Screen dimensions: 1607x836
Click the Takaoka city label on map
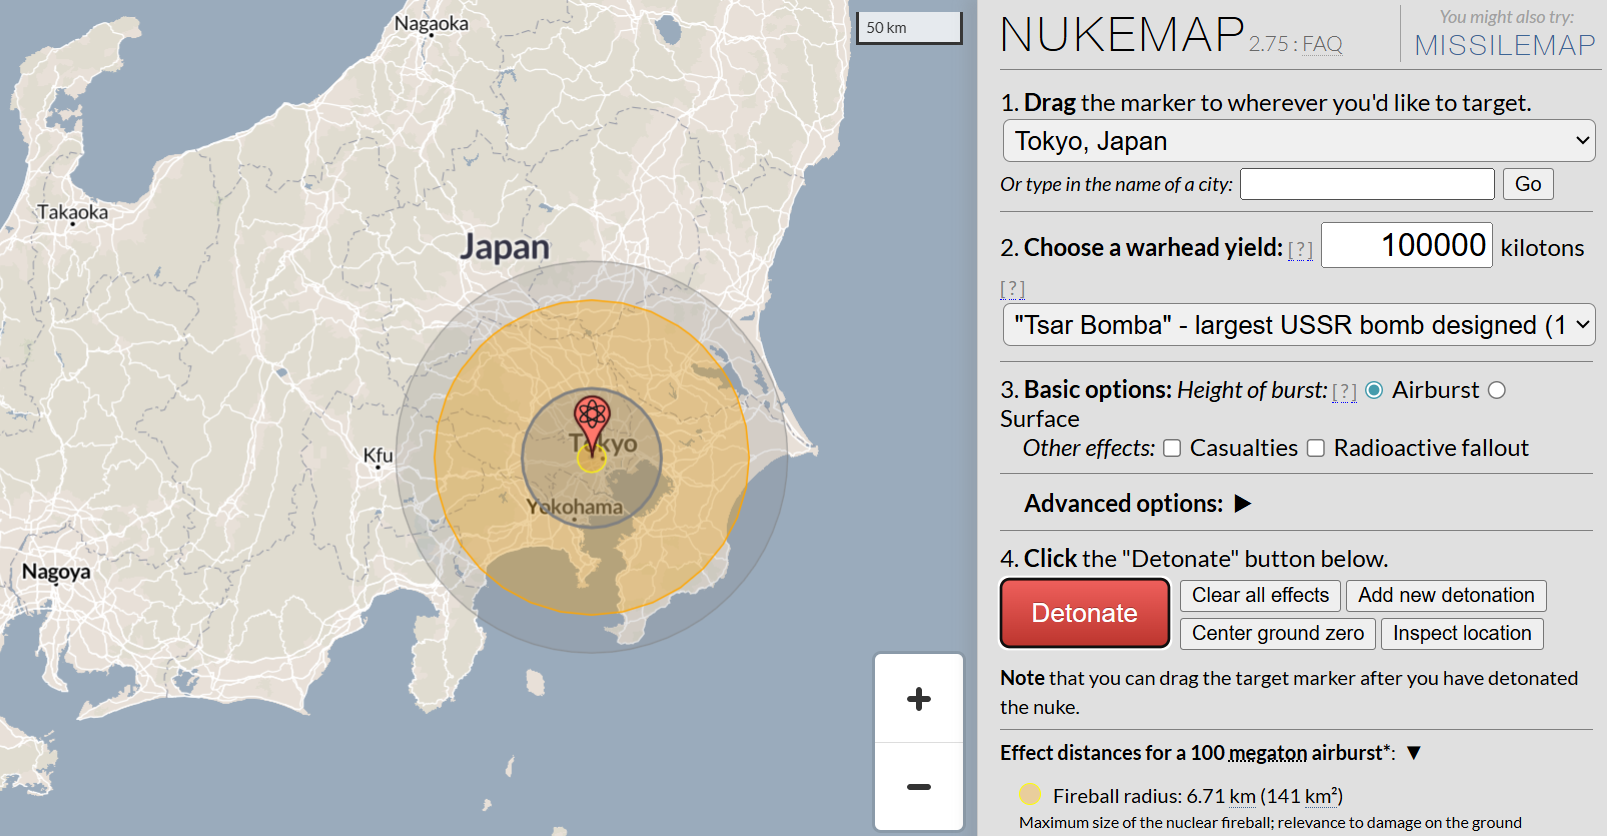click(x=72, y=212)
